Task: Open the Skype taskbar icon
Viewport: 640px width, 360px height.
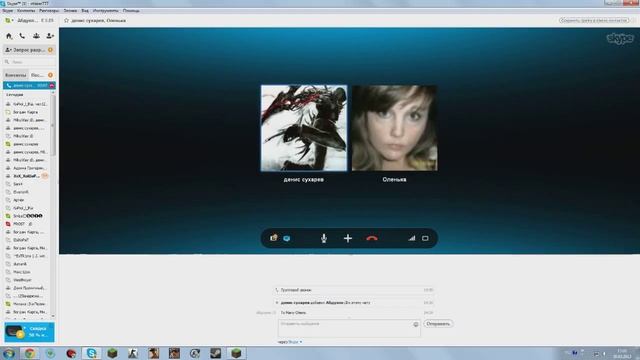Action: [91, 353]
